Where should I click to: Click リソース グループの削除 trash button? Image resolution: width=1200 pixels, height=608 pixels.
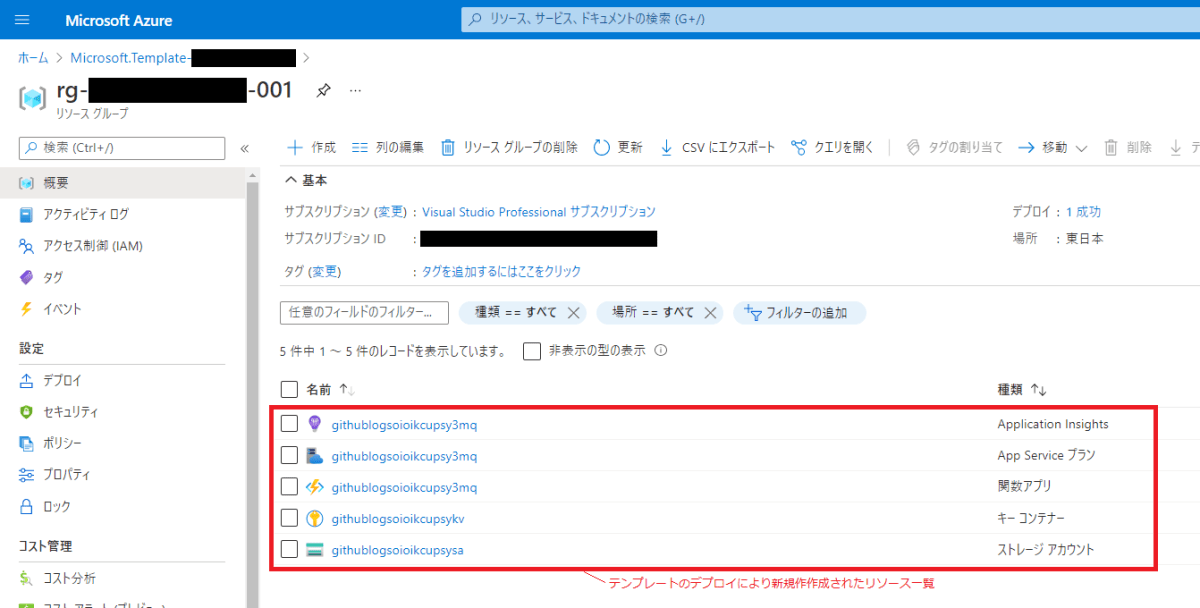click(x=509, y=147)
